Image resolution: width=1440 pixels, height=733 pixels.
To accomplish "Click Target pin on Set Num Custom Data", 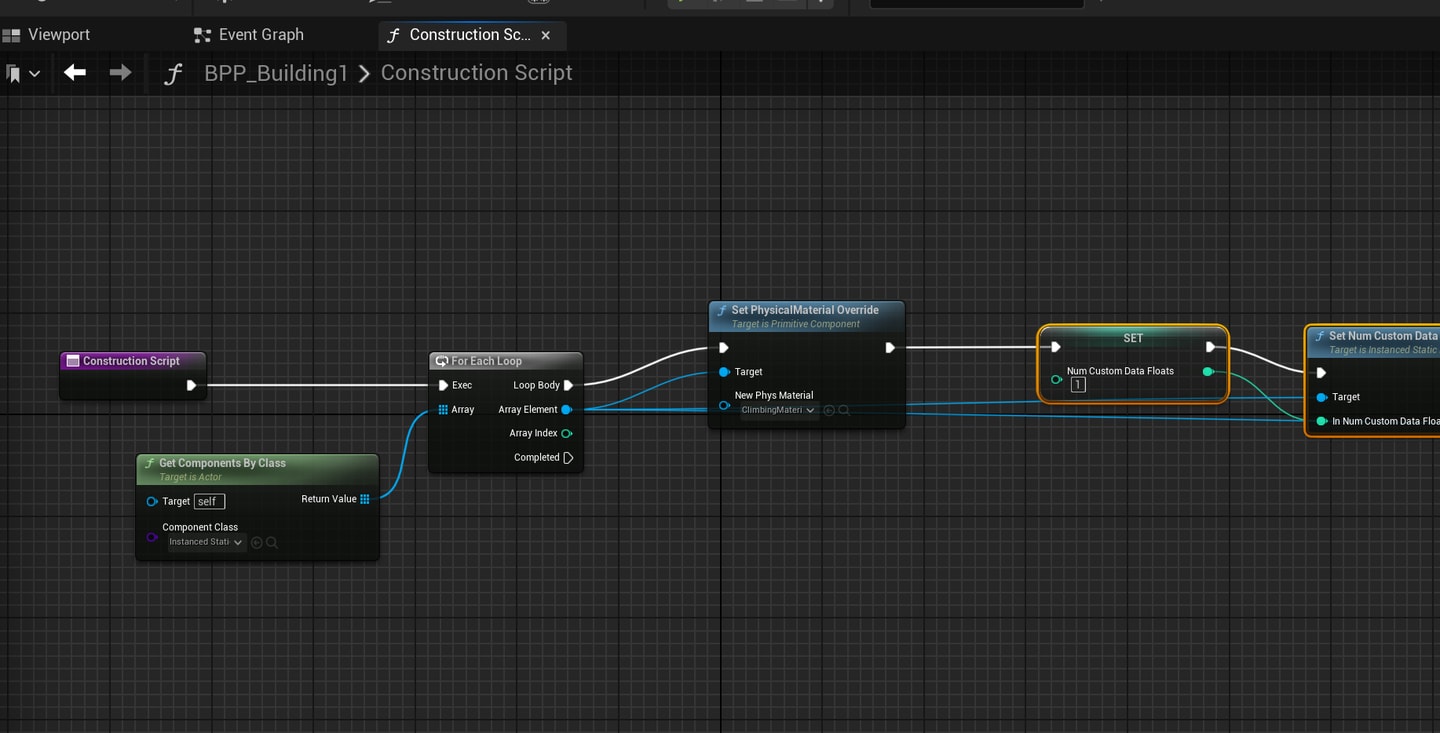I will tap(1322, 397).
